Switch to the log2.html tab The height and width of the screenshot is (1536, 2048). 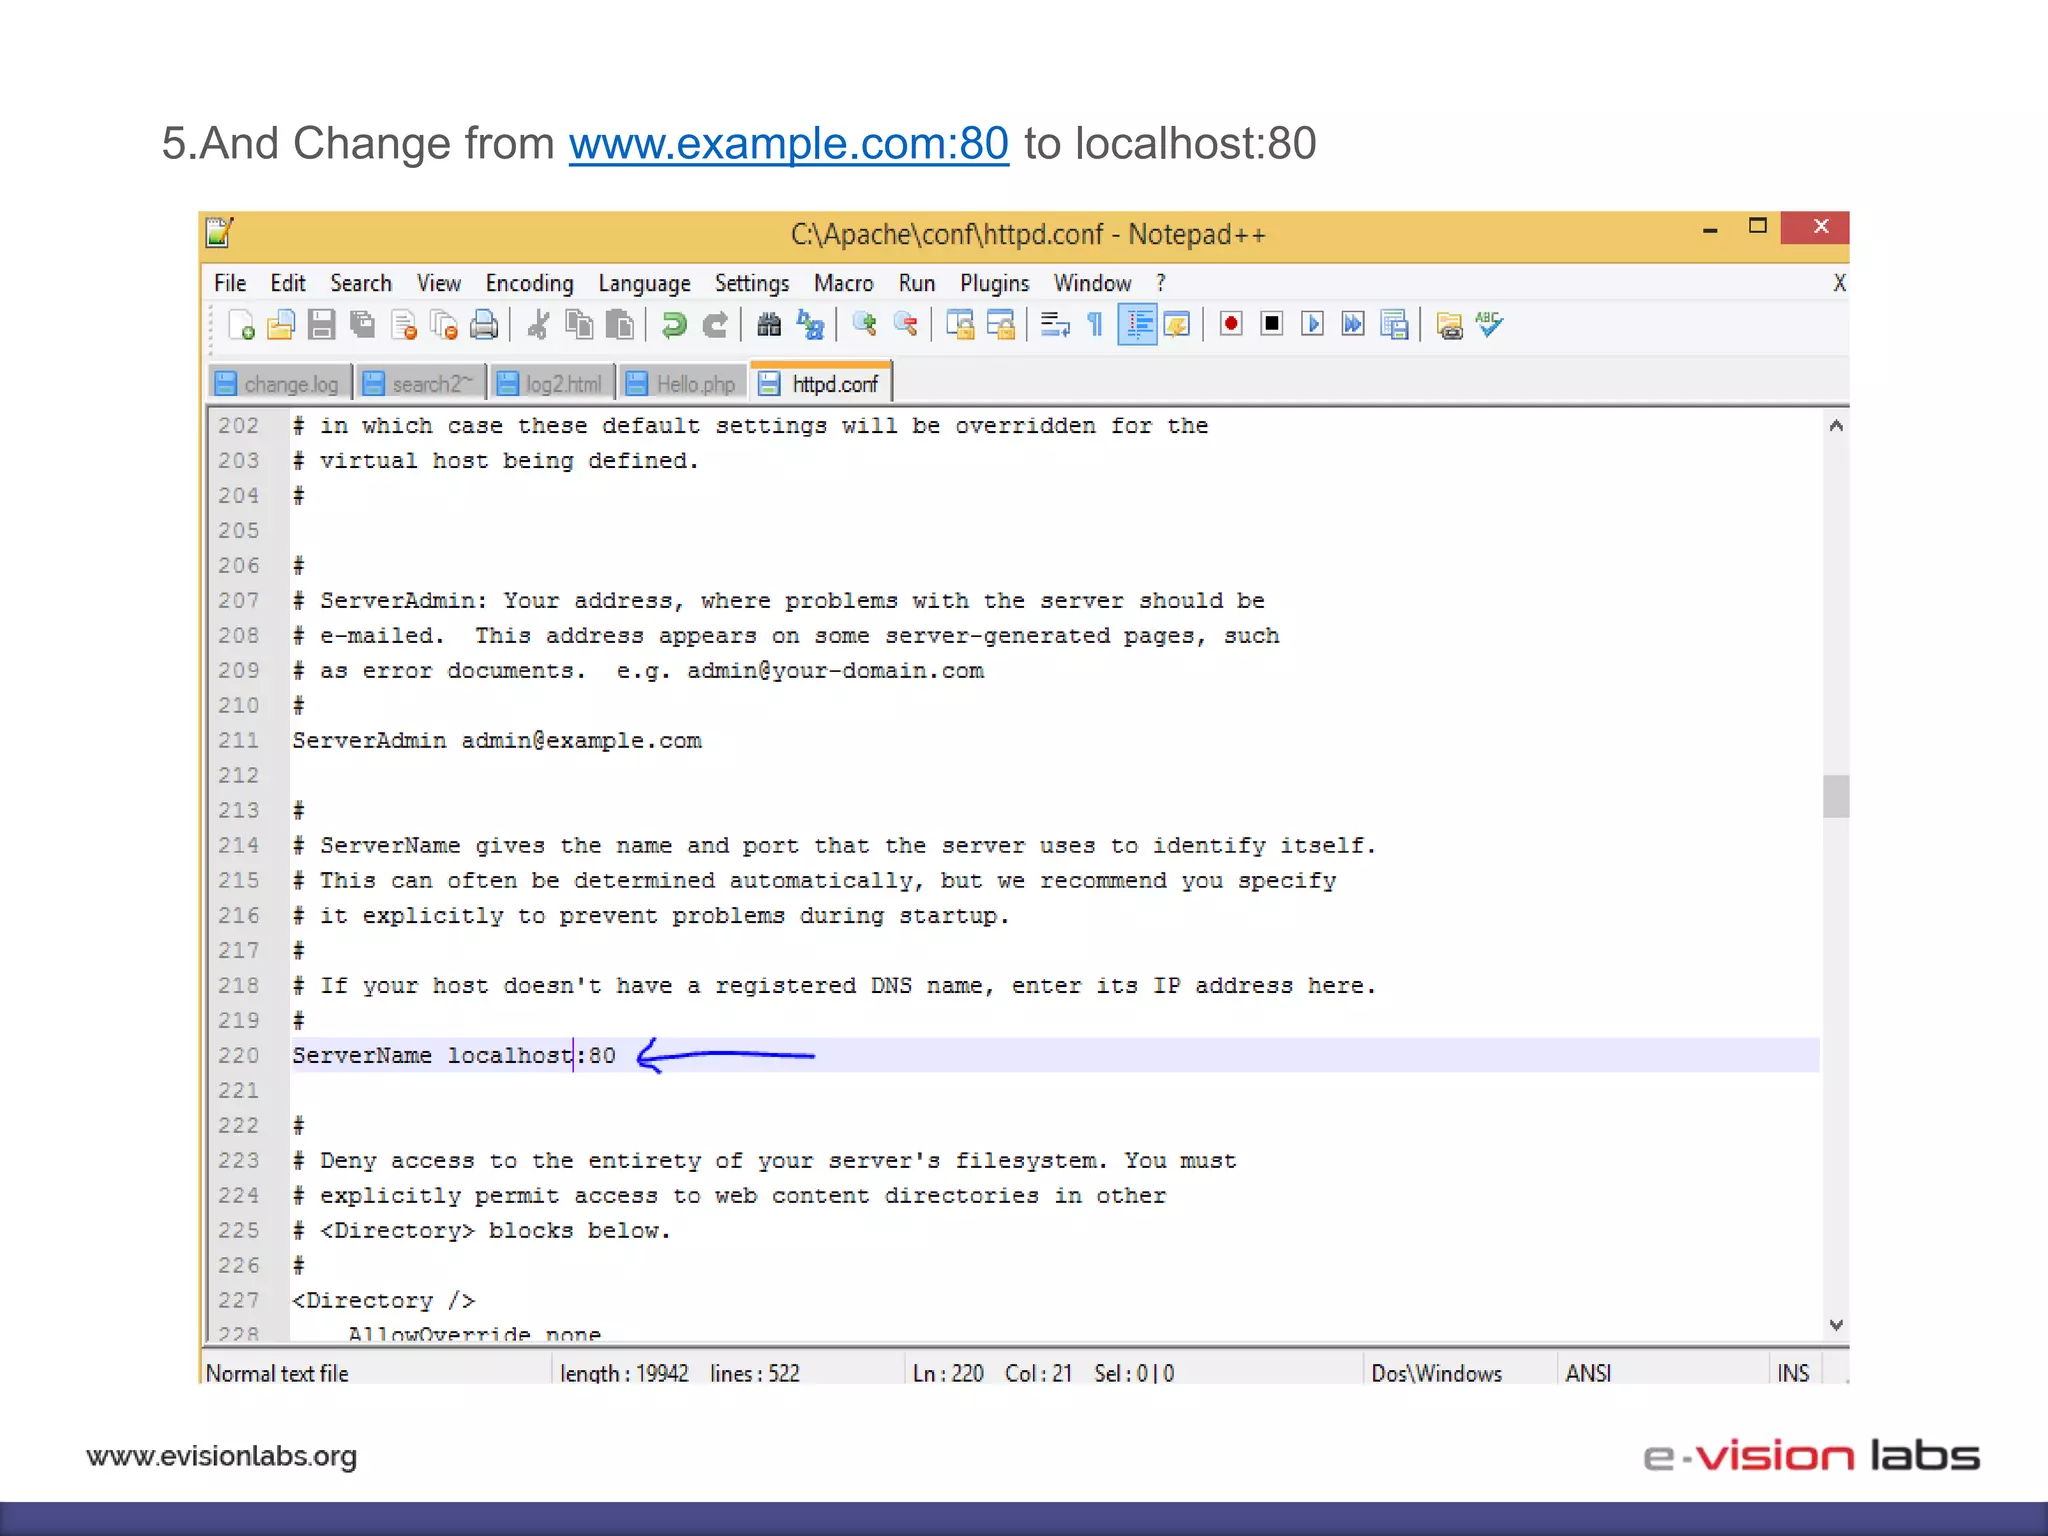coord(553,384)
